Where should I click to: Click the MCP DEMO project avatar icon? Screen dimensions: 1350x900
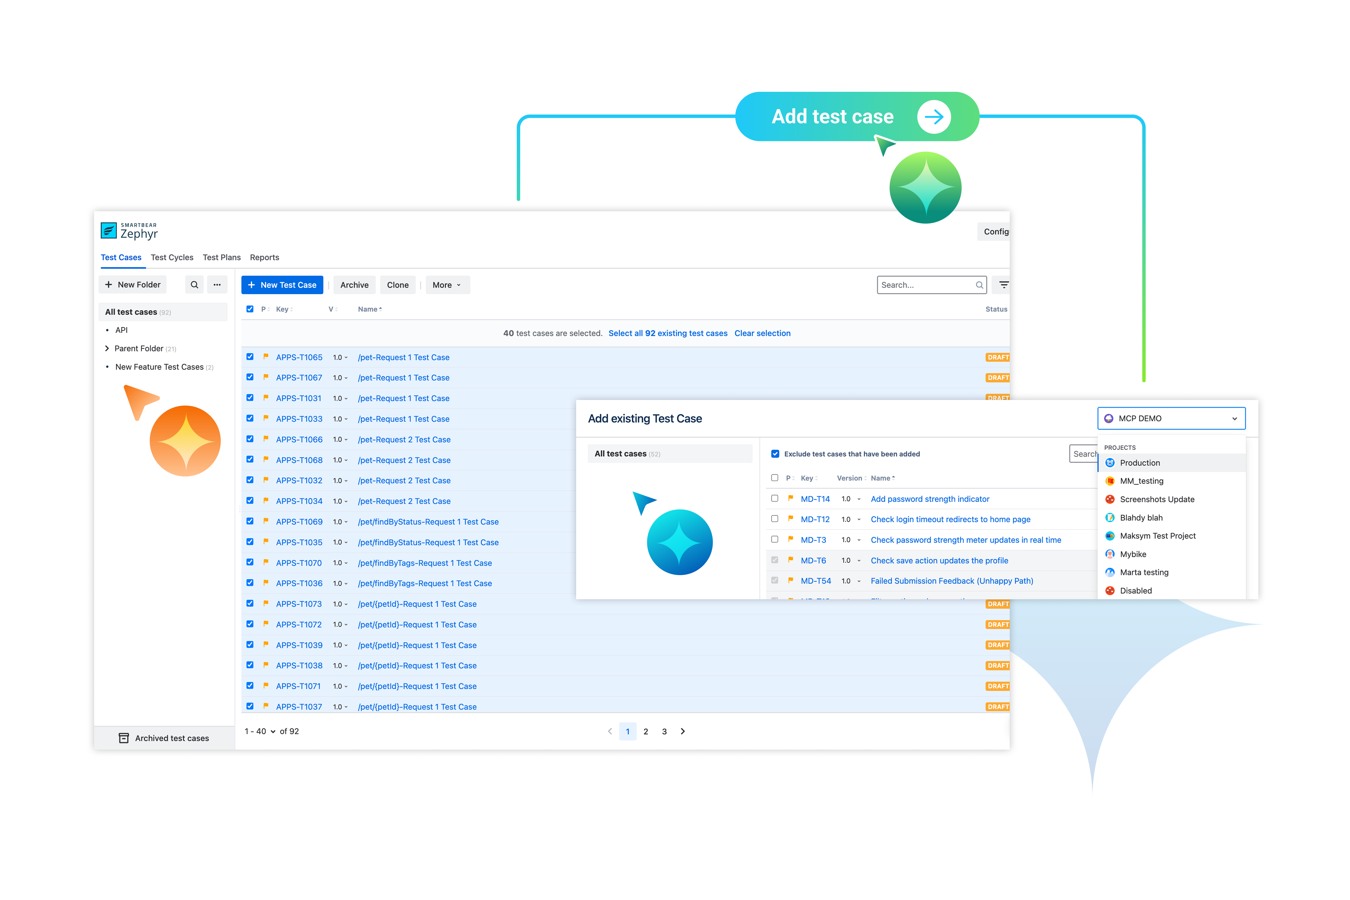pos(1109,419)
